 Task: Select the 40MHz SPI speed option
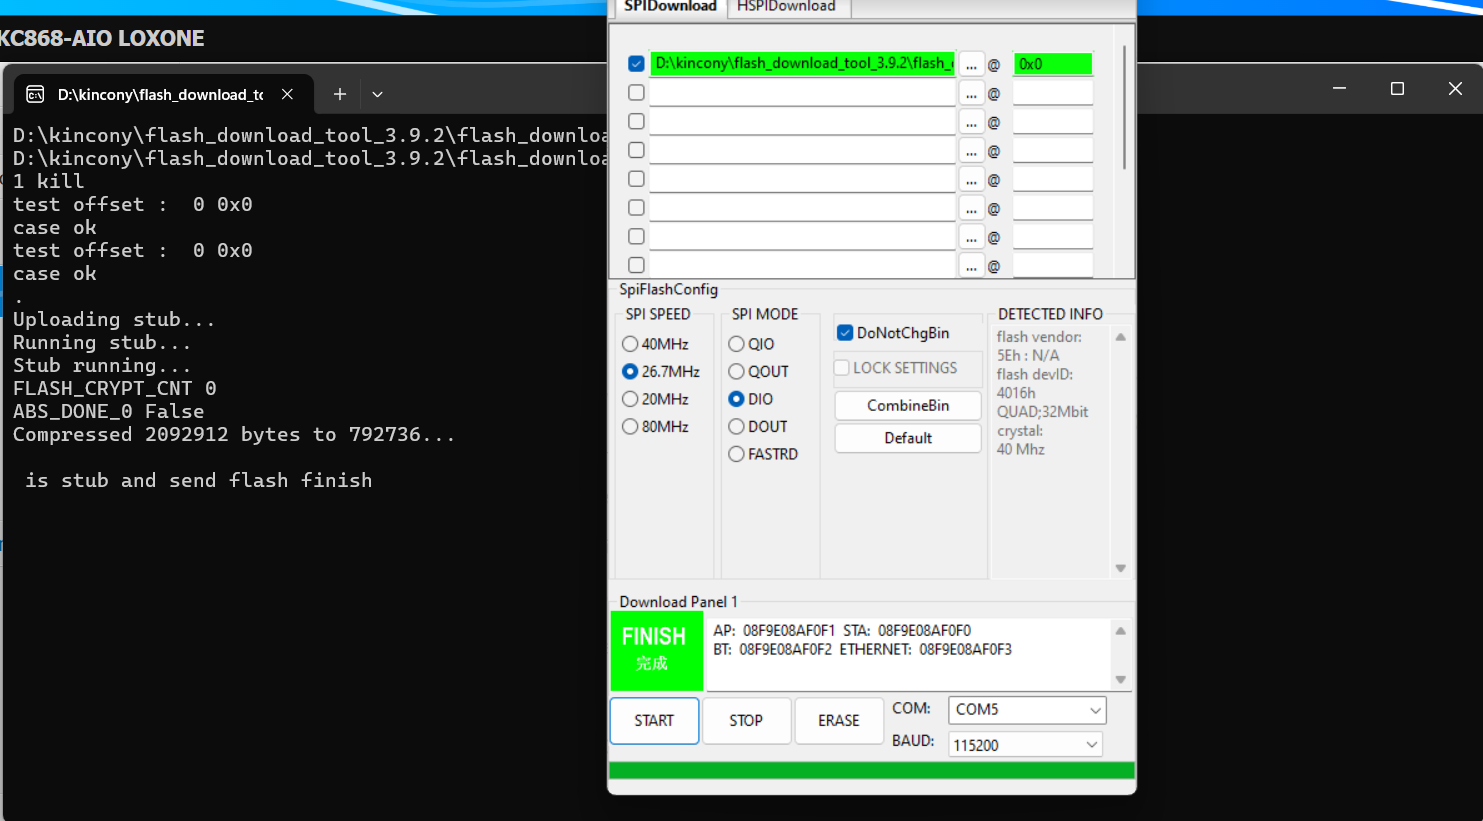click(630, 344)
